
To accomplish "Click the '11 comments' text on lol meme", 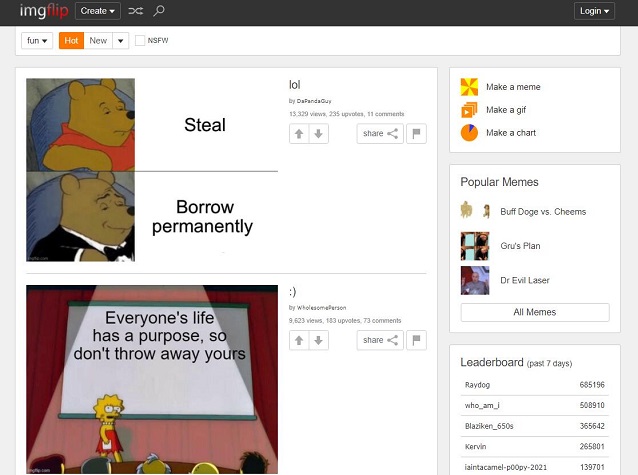I will [385, 114].
